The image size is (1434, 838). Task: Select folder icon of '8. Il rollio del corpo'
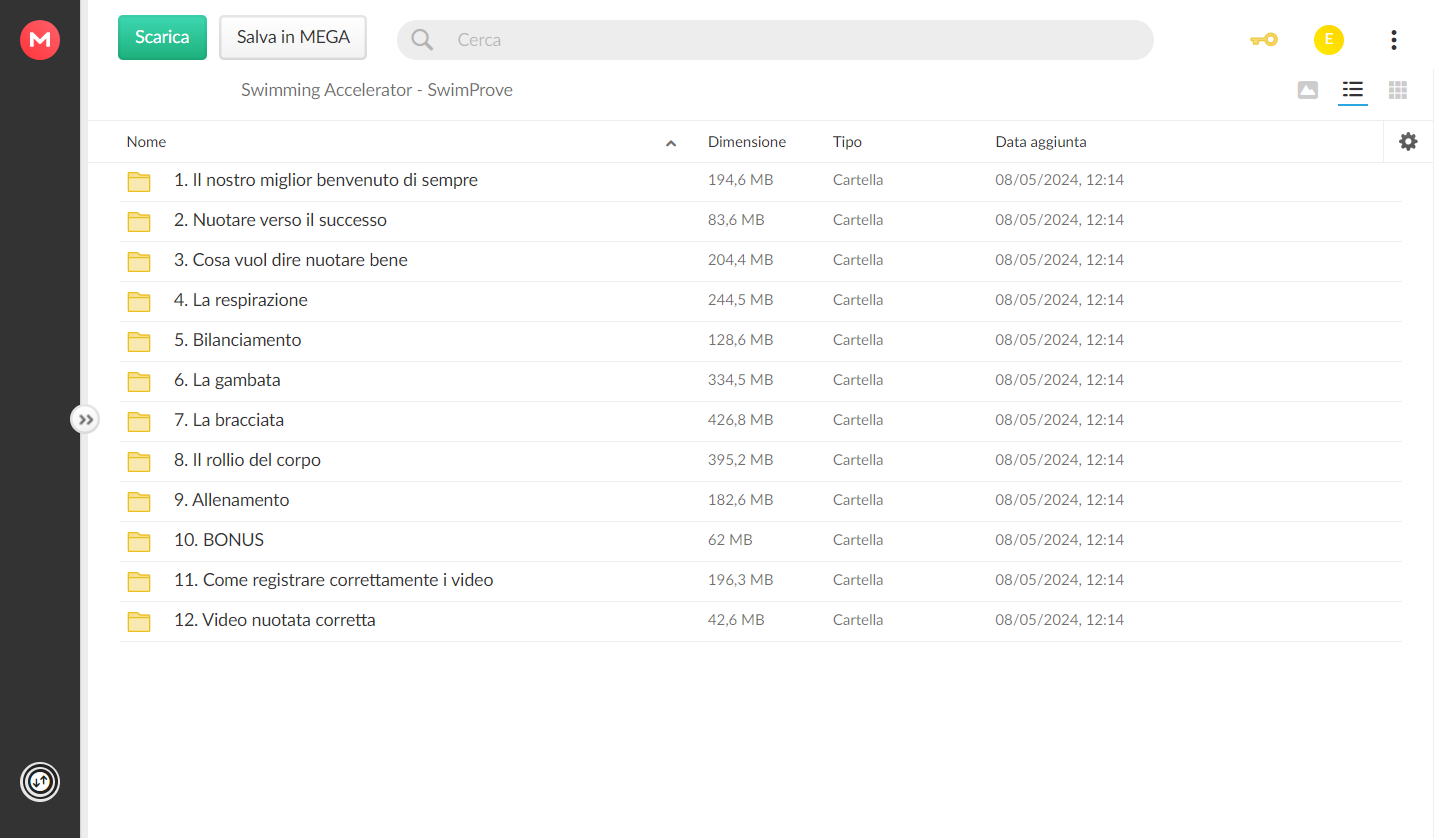point(139,461)
